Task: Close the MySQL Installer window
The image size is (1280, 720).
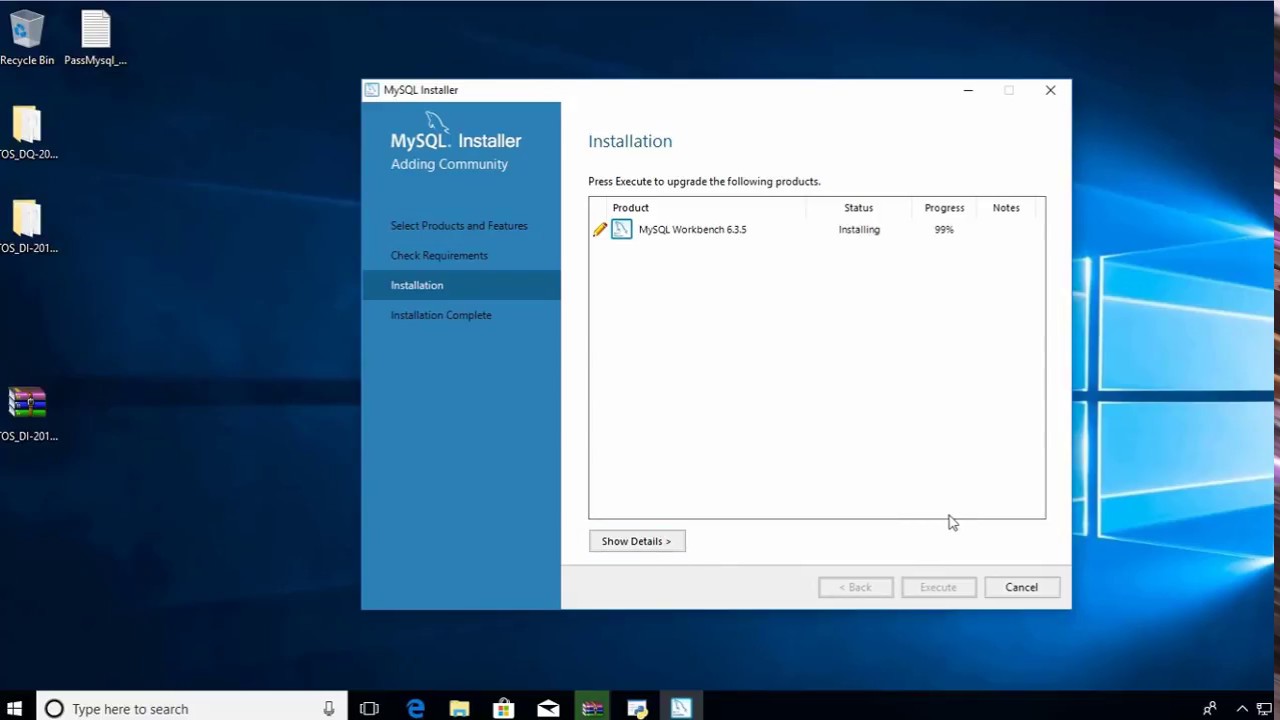Action: (1050, 91)
